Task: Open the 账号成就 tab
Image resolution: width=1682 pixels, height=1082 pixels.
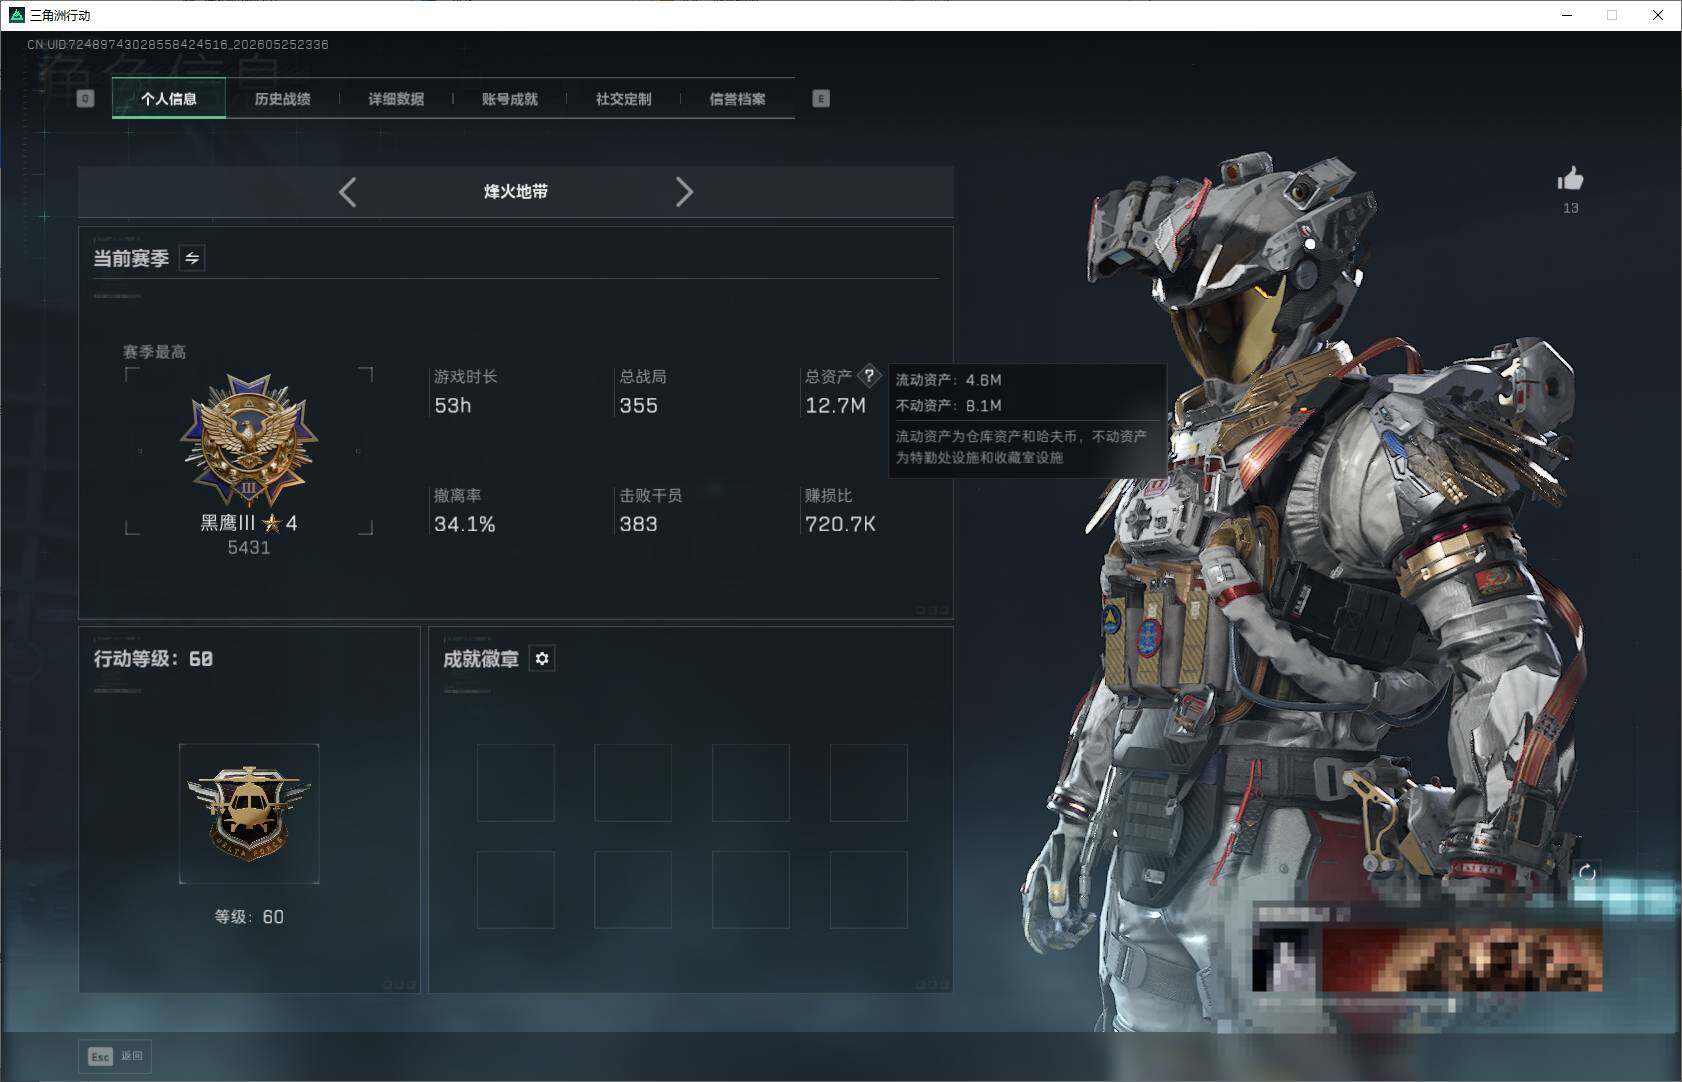Action: tap(510, 98)
